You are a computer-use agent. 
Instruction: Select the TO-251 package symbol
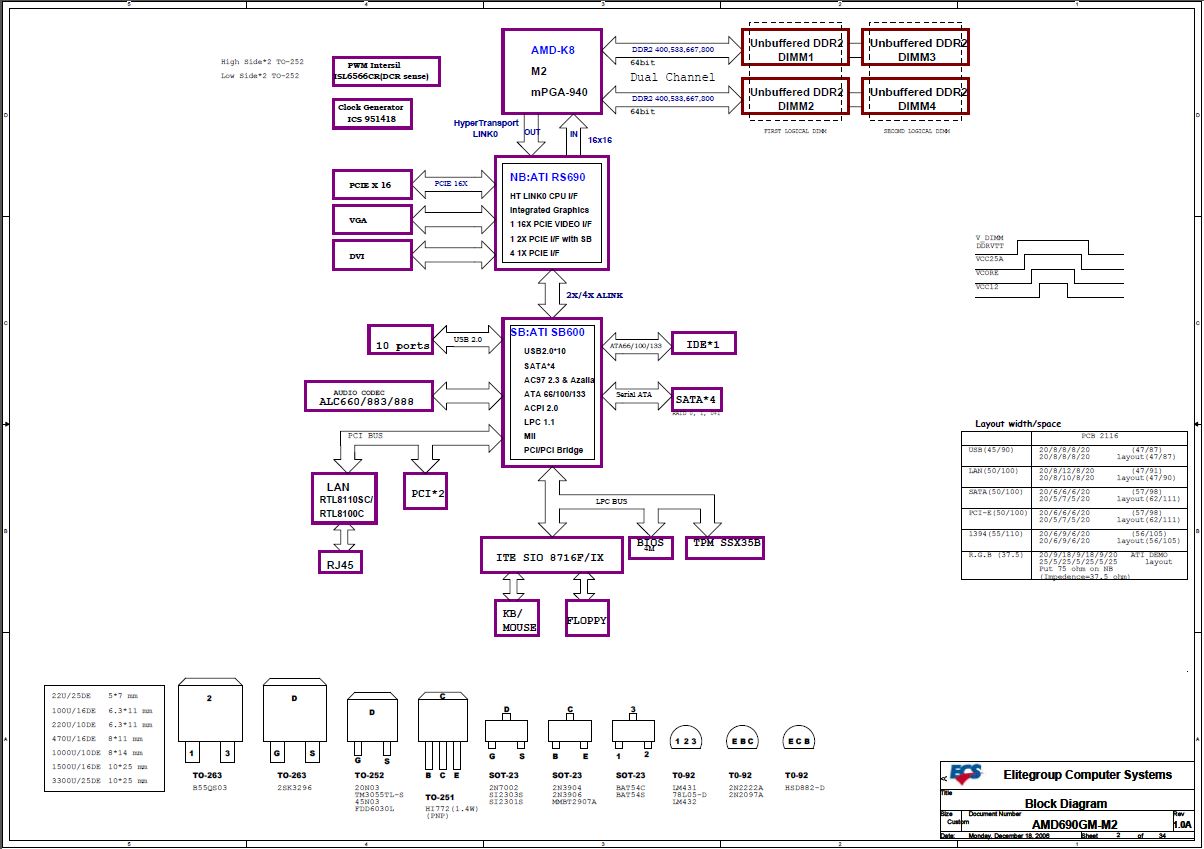click(442, 731)
